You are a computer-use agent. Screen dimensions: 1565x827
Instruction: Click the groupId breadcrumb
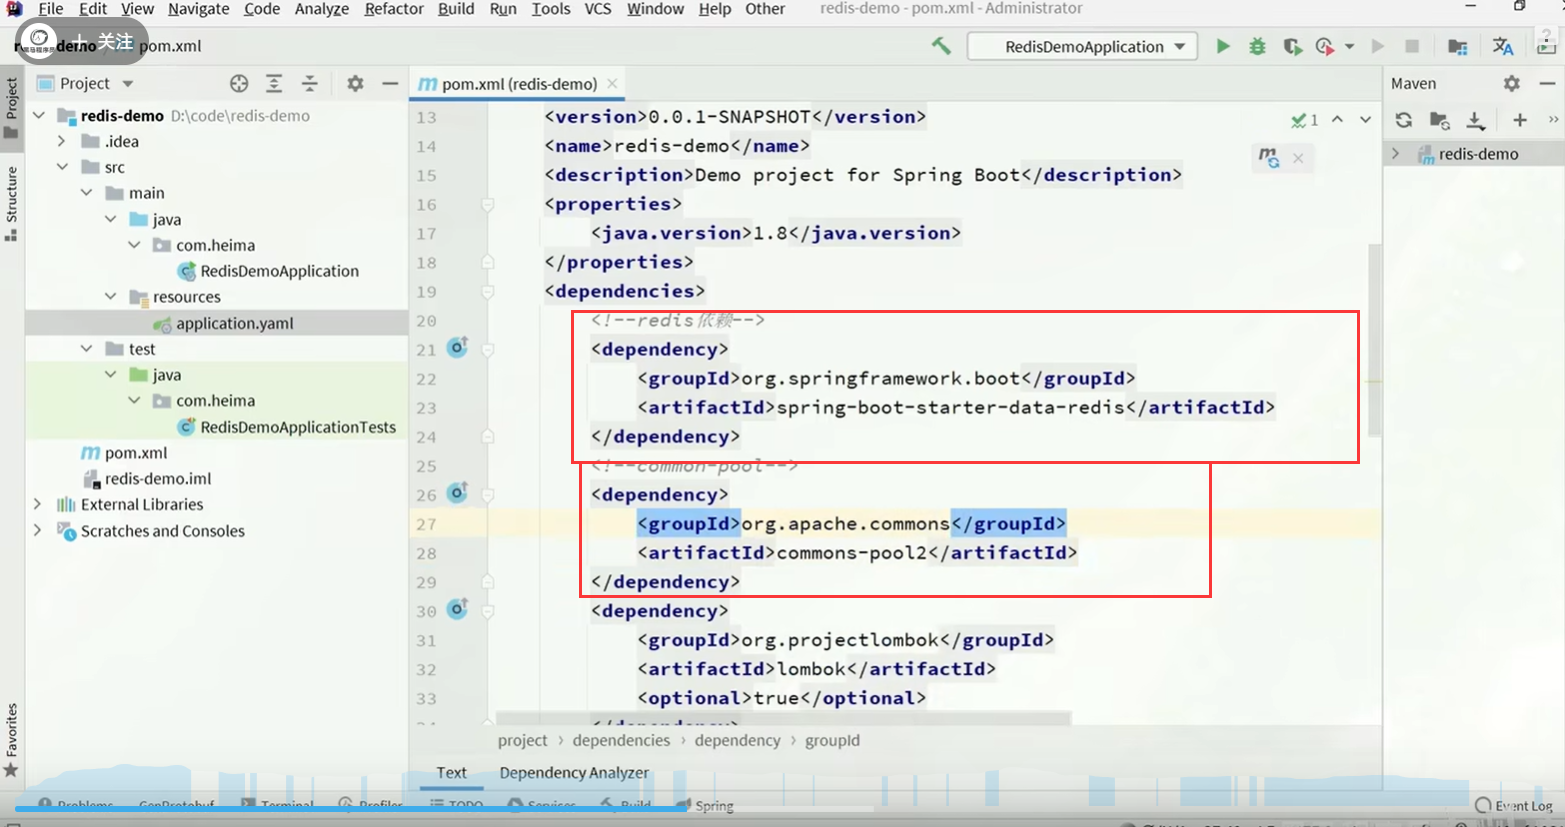(x=832, y=740)
